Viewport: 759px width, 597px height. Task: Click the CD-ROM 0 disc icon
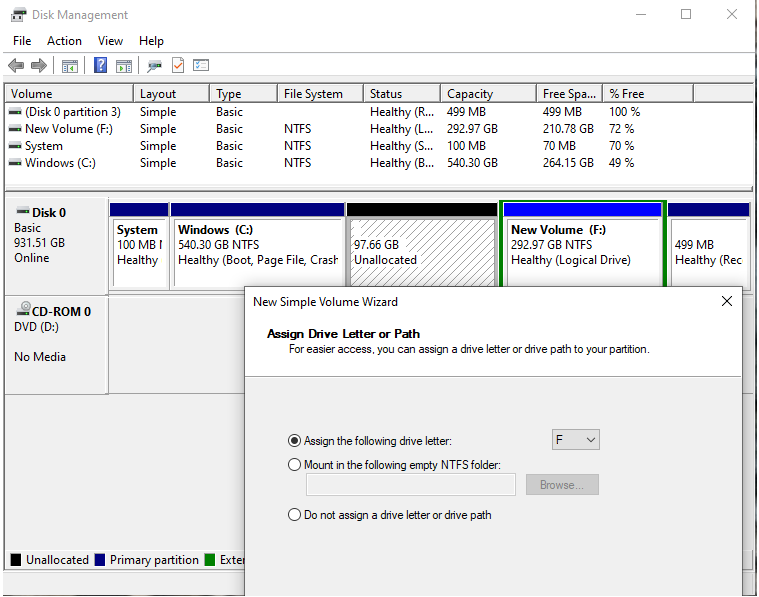pos(23,309)
